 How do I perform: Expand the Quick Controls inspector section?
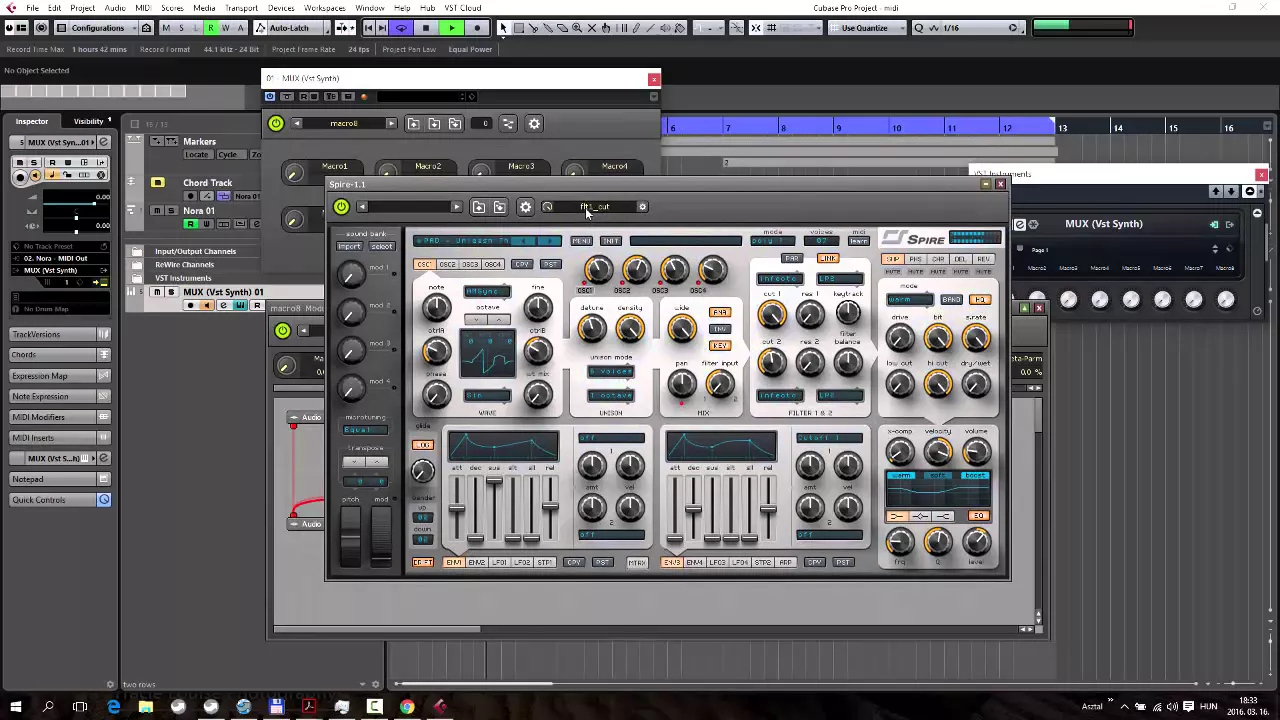[x=58, y=500]
